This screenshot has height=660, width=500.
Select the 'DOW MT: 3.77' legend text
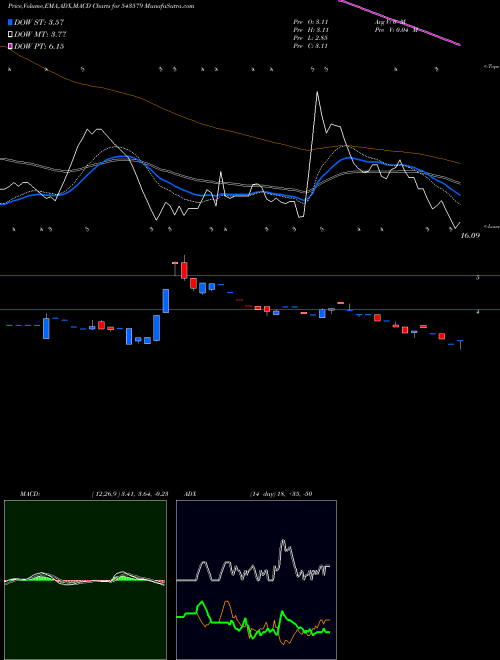point(40,35)
